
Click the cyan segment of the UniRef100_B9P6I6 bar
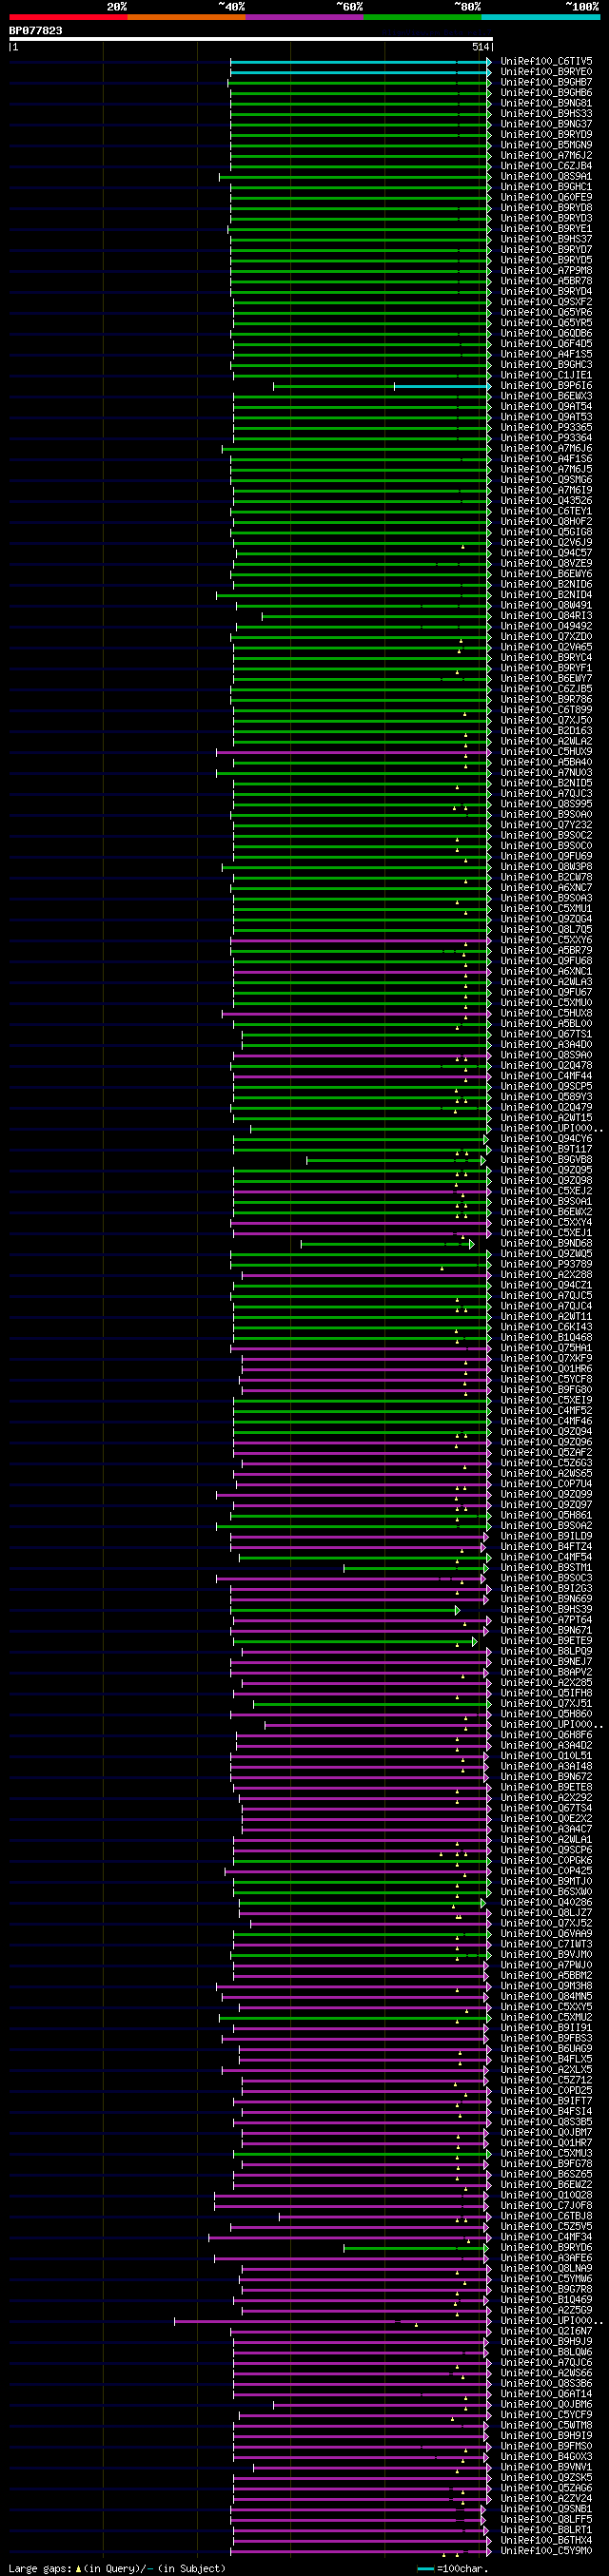point(442,386)
